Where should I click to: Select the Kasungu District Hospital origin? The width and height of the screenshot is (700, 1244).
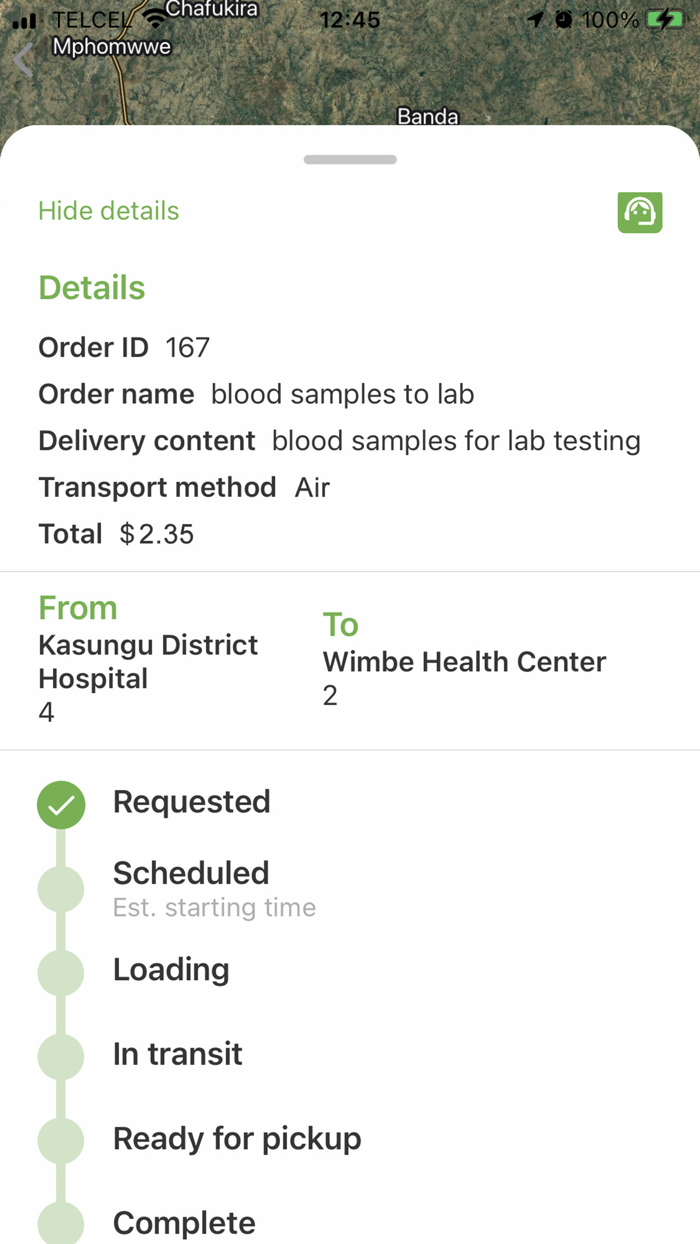tap(148, 661)
